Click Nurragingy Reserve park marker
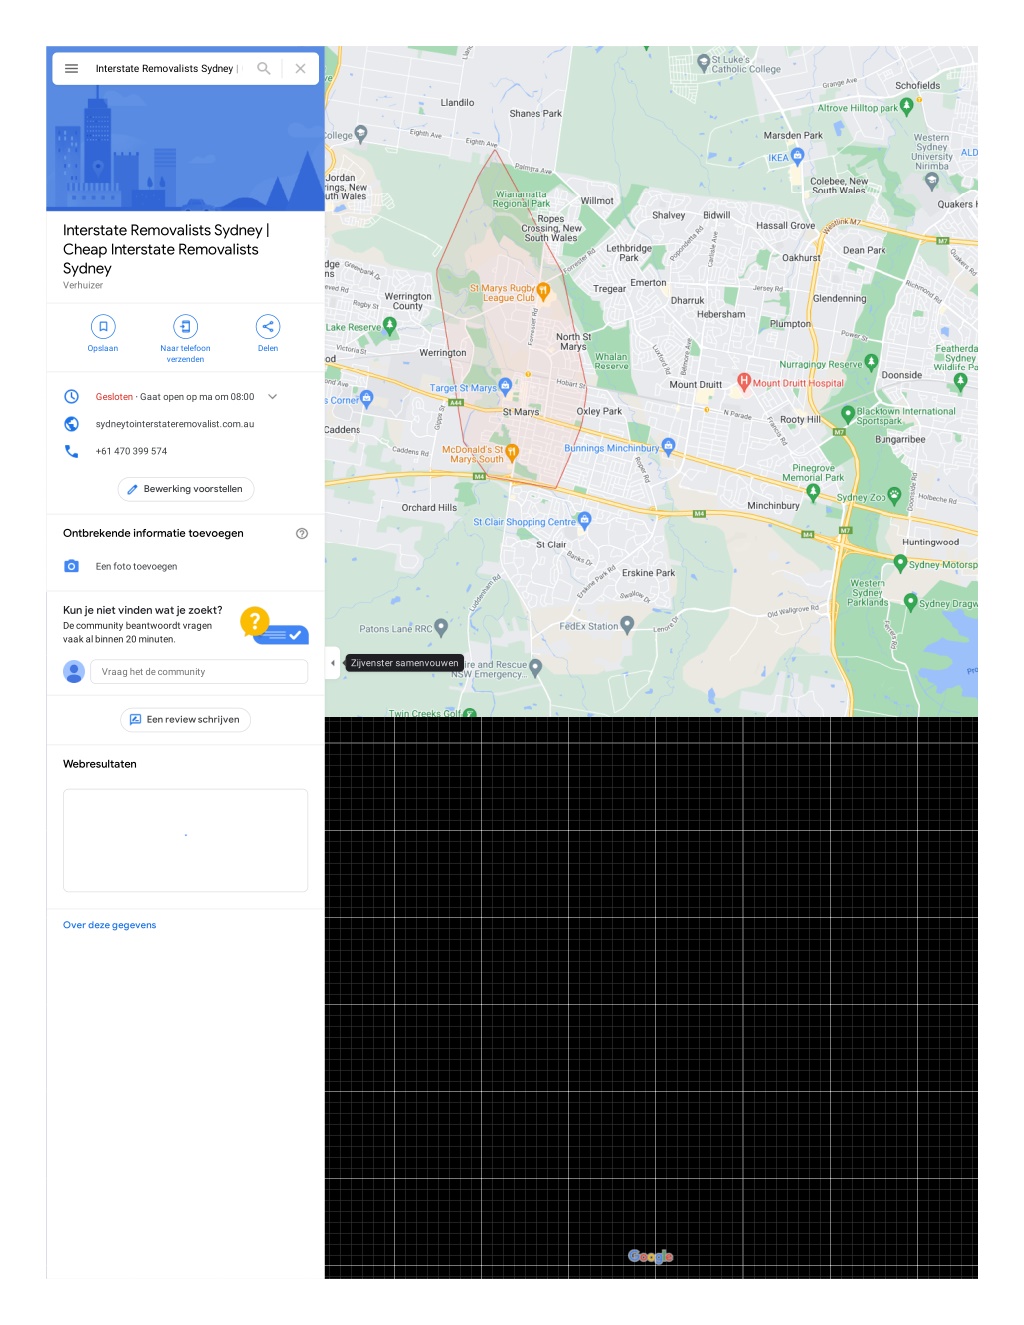This screenshot has width=1024, height=1325. [871, 362]
